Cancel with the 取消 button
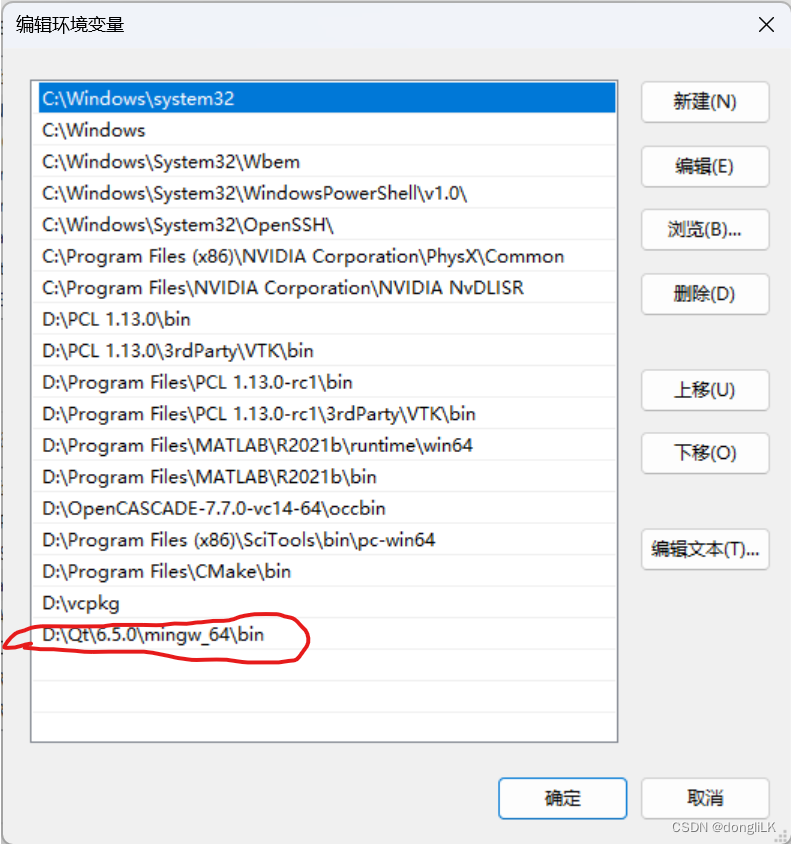The image size is (791, 844). [x=705, y=798]
